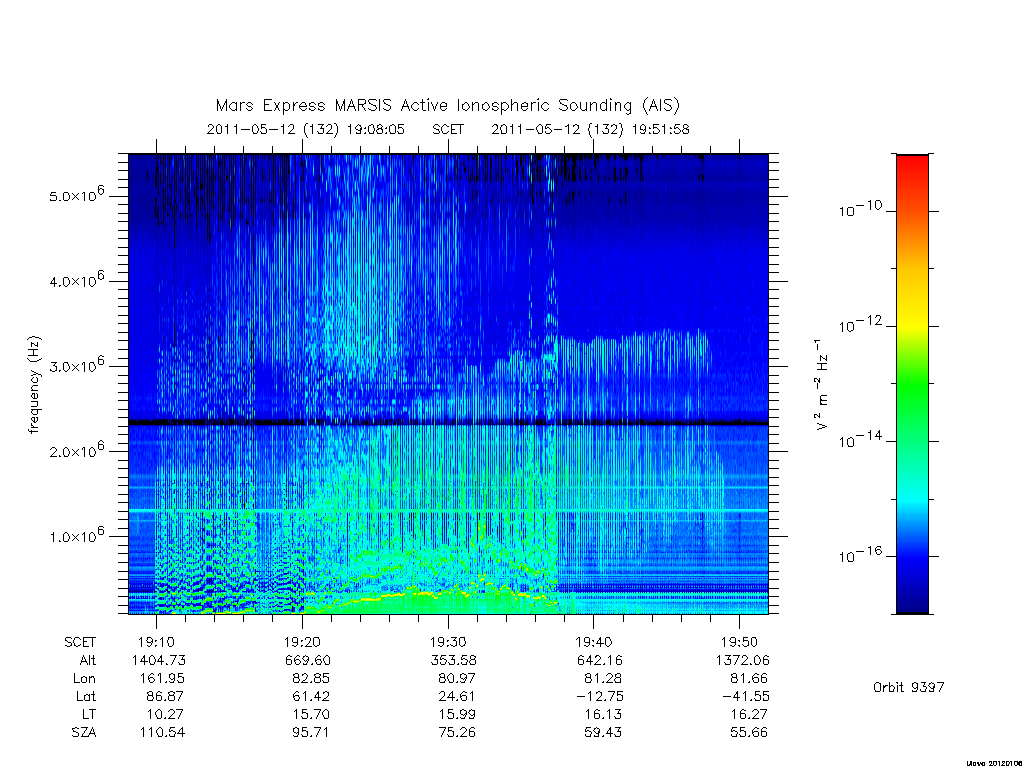The image size is (1024, 768).
Task: Click the 'Lon' row label
Action: click(84, 679)
